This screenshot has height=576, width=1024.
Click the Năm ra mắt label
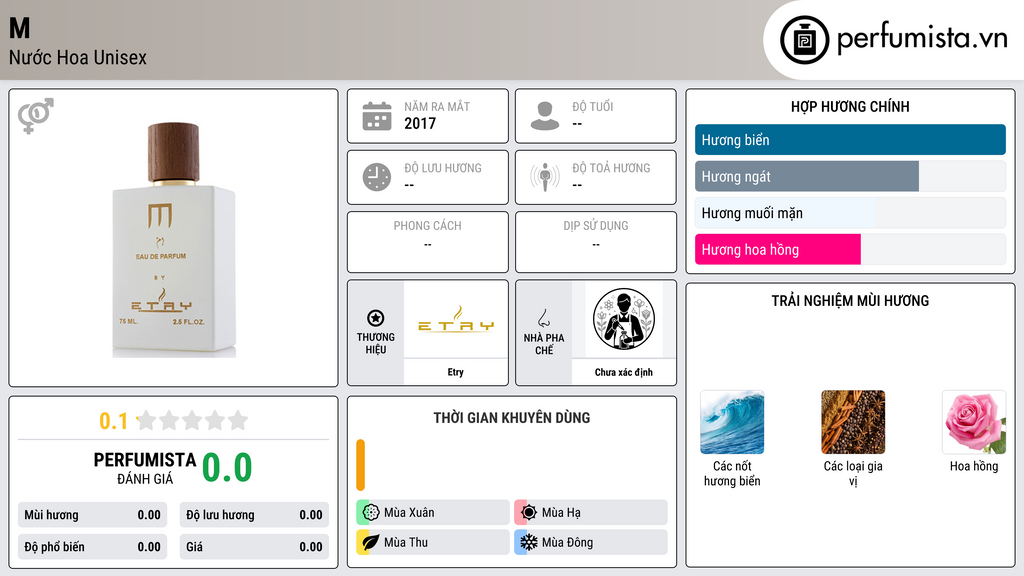[x=437, y=106]
